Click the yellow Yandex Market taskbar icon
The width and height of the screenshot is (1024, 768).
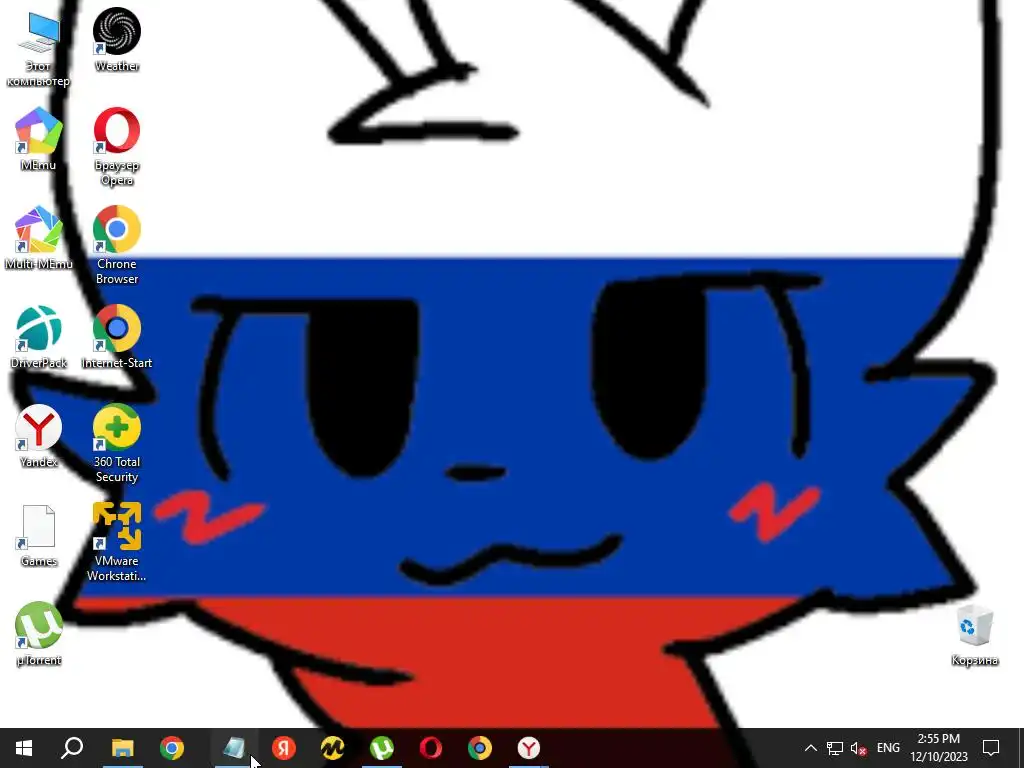pos(333,748)
